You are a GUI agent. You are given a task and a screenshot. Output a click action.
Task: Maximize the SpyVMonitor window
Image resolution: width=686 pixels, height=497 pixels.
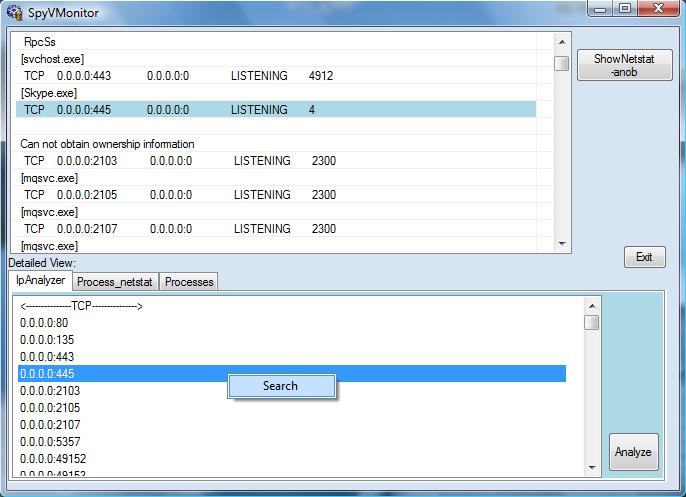click(624, 9)
